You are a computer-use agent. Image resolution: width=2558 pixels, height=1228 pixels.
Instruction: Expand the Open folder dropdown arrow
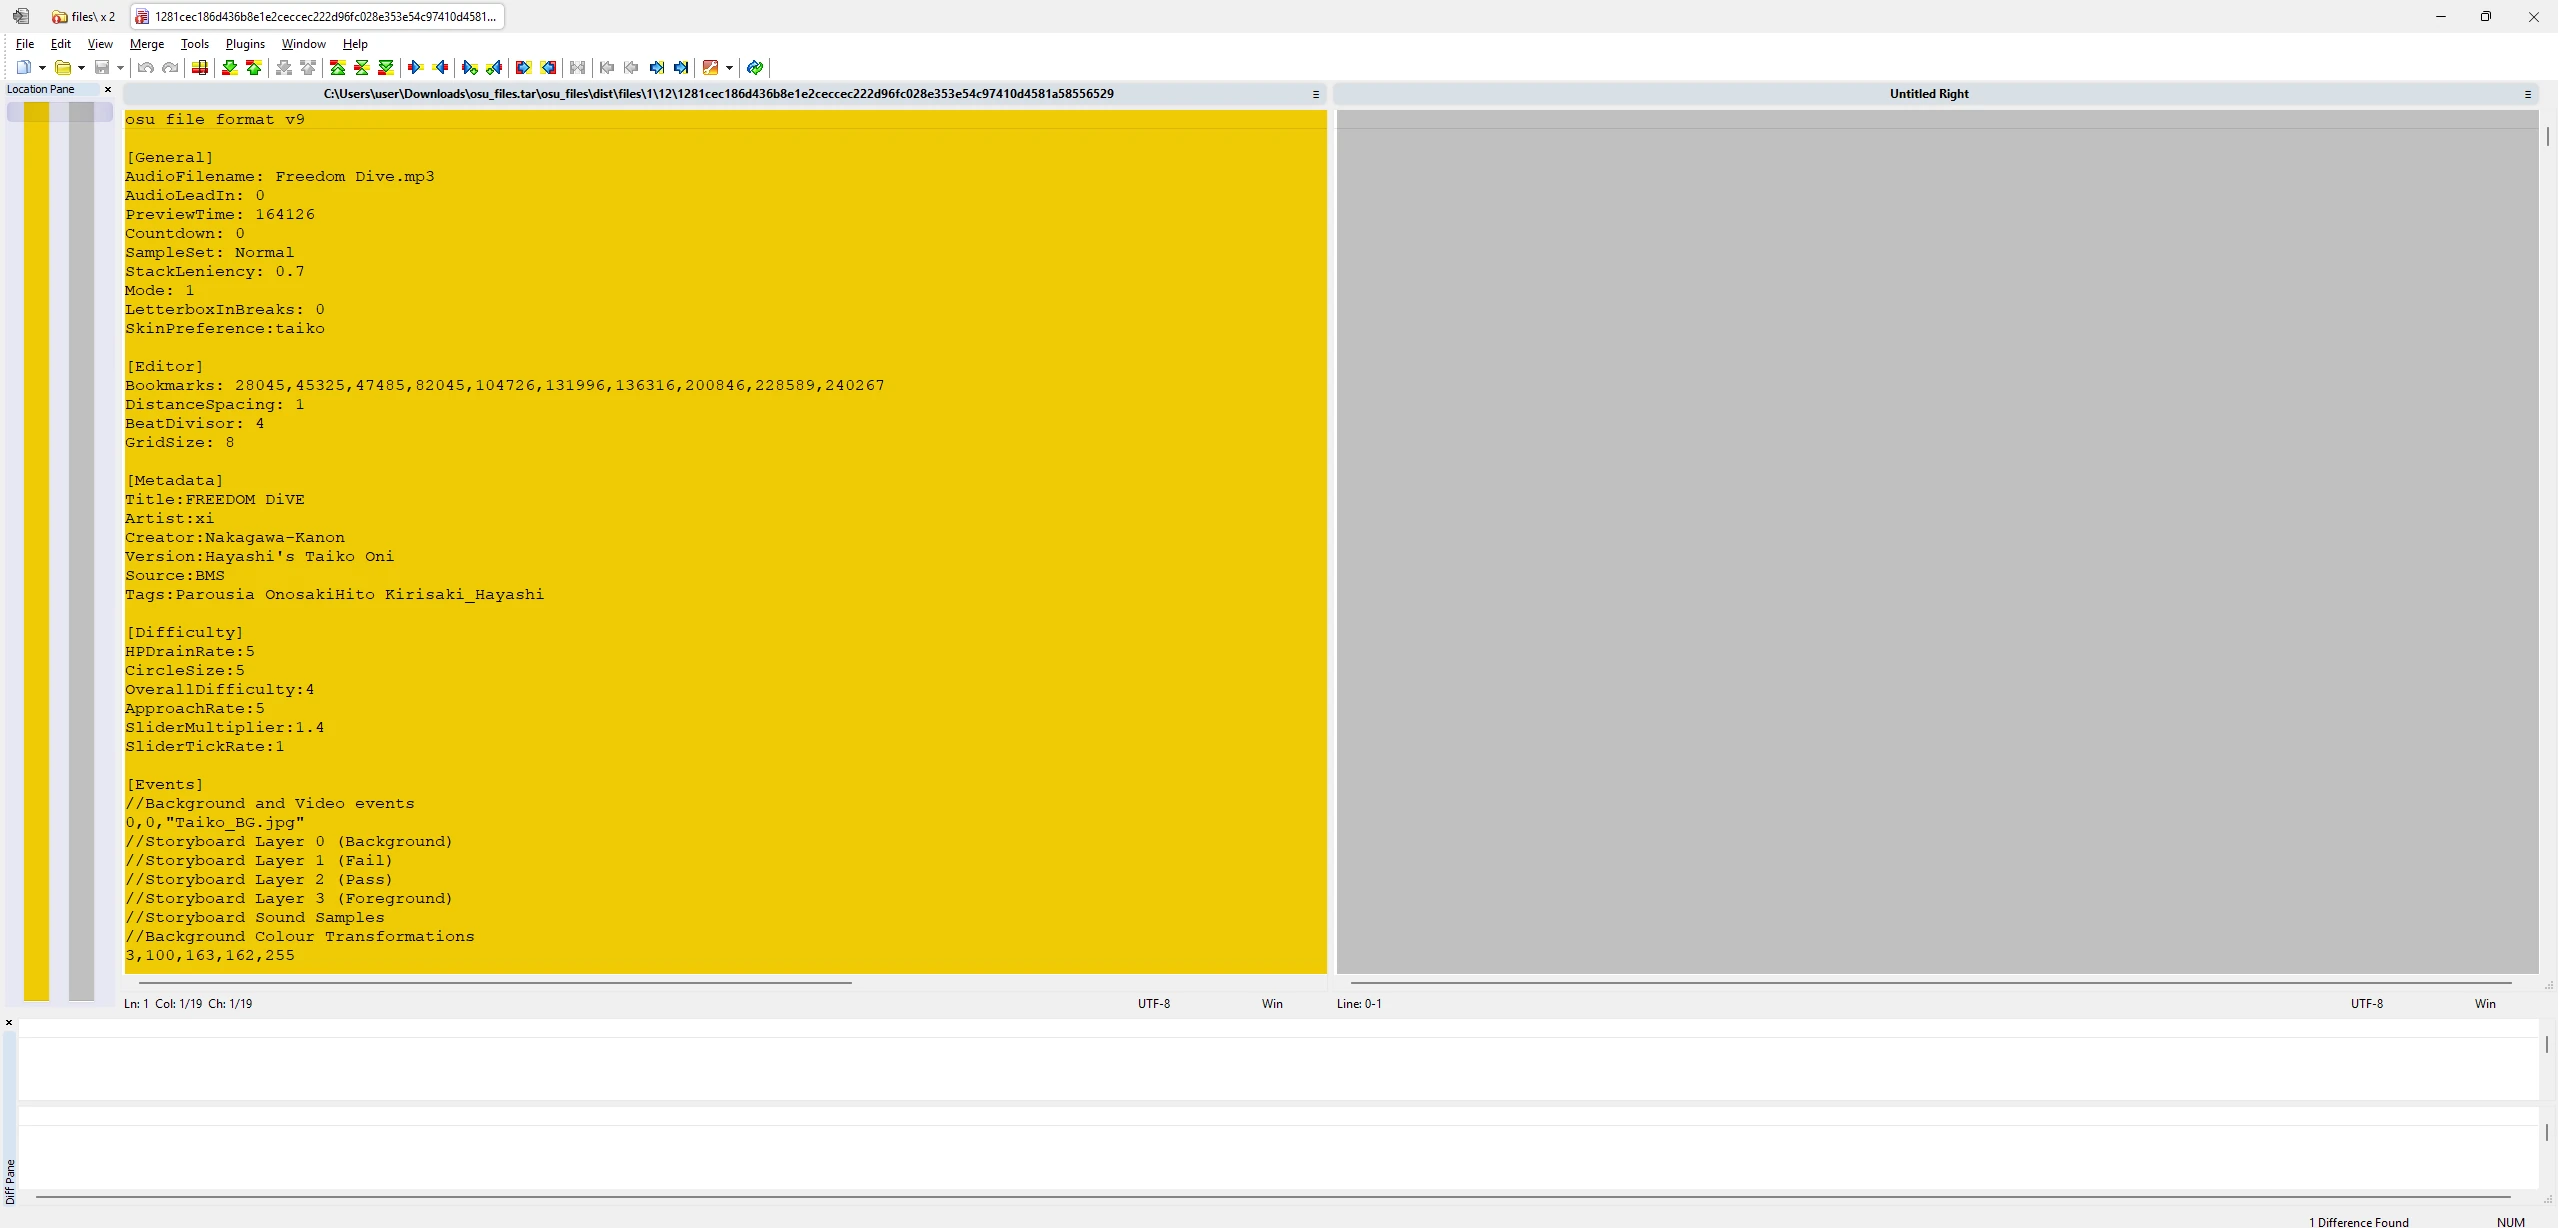click(81, 68)
